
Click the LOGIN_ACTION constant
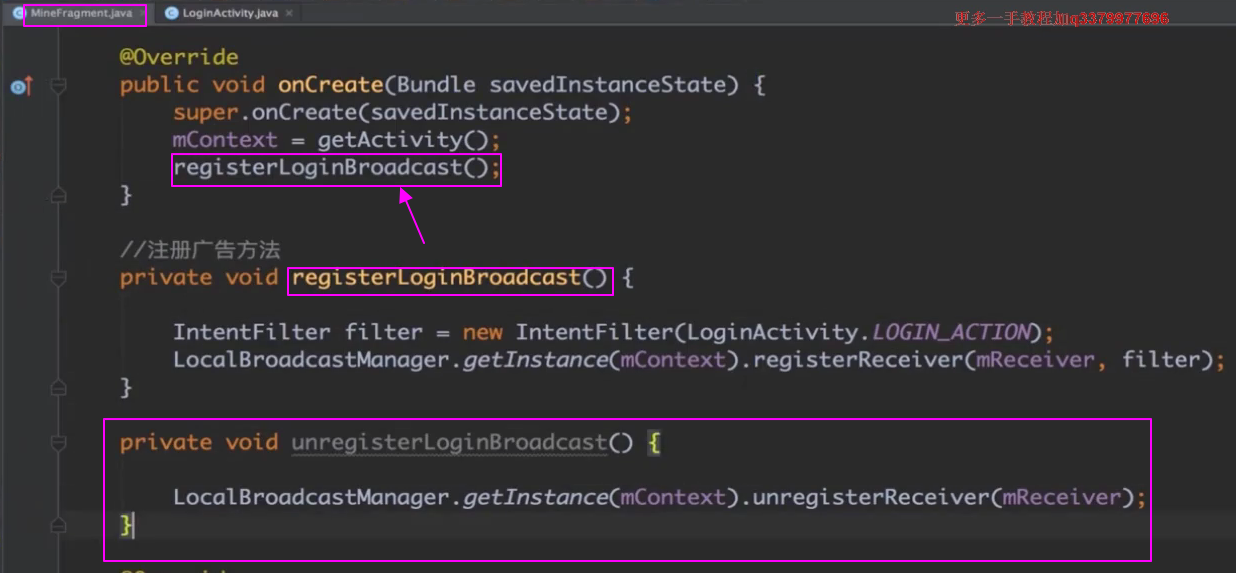coord(951,332)
